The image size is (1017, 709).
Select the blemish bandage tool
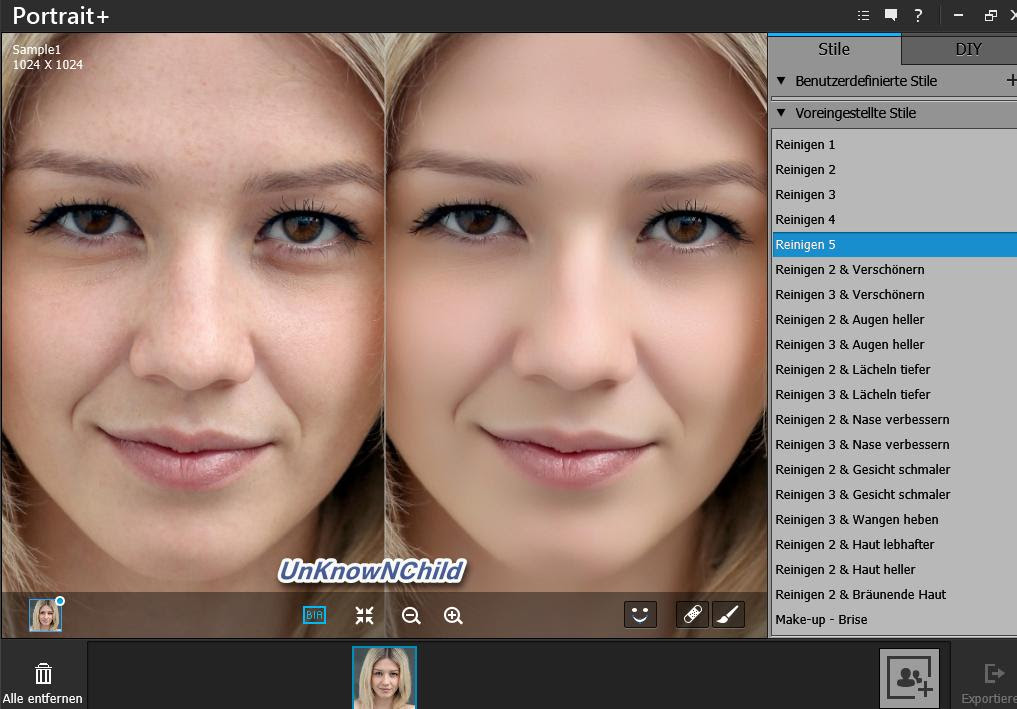coord(692,614)
